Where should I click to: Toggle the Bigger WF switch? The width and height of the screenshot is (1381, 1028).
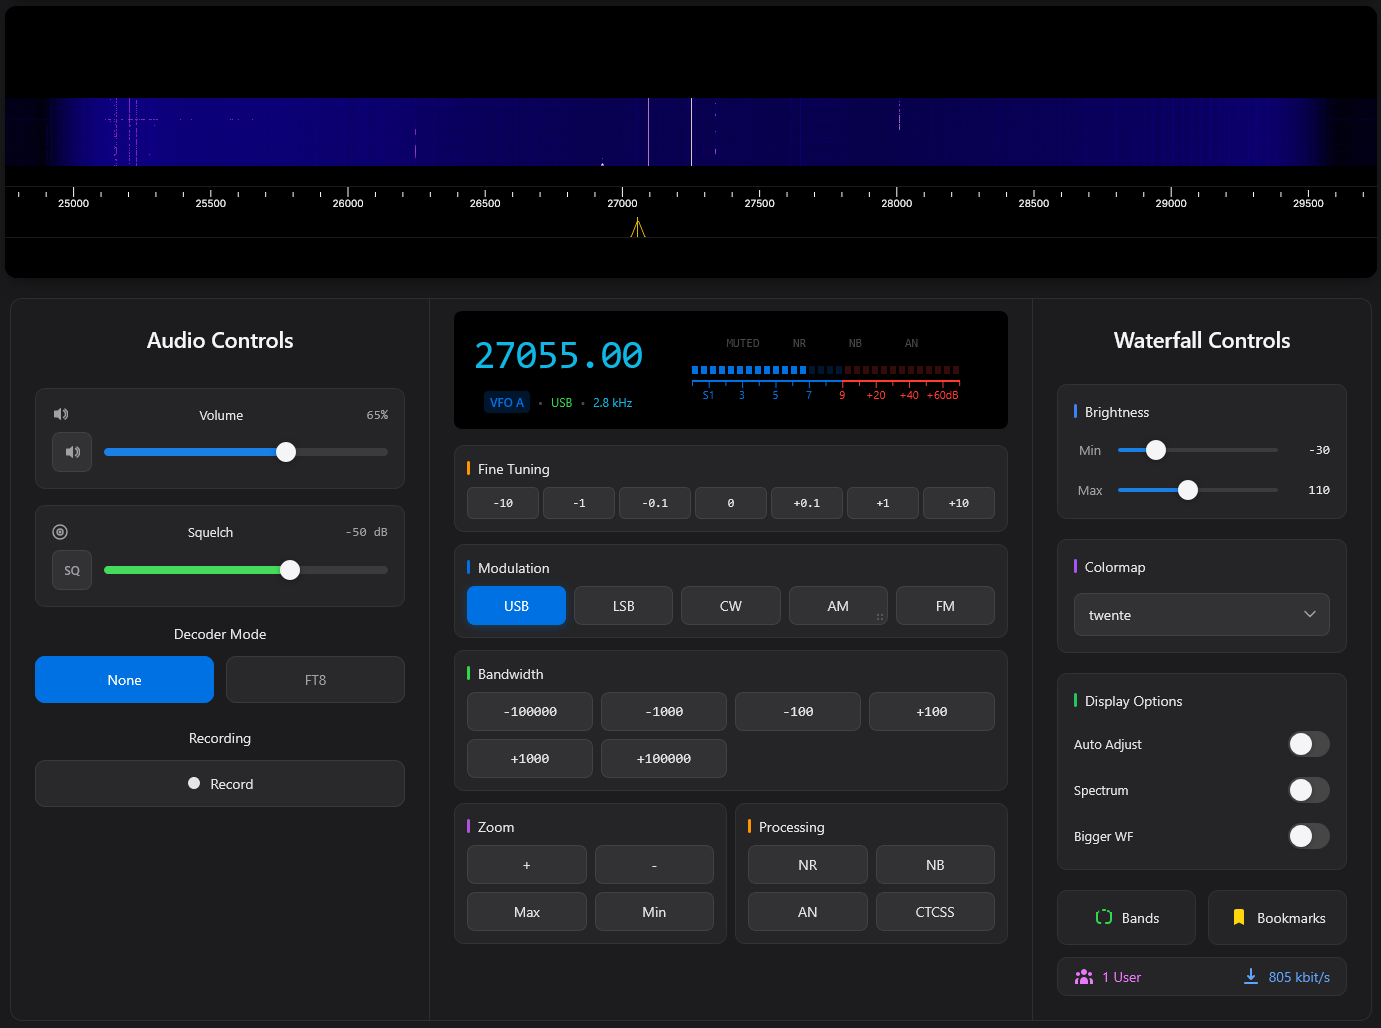tap(1308, 836)
